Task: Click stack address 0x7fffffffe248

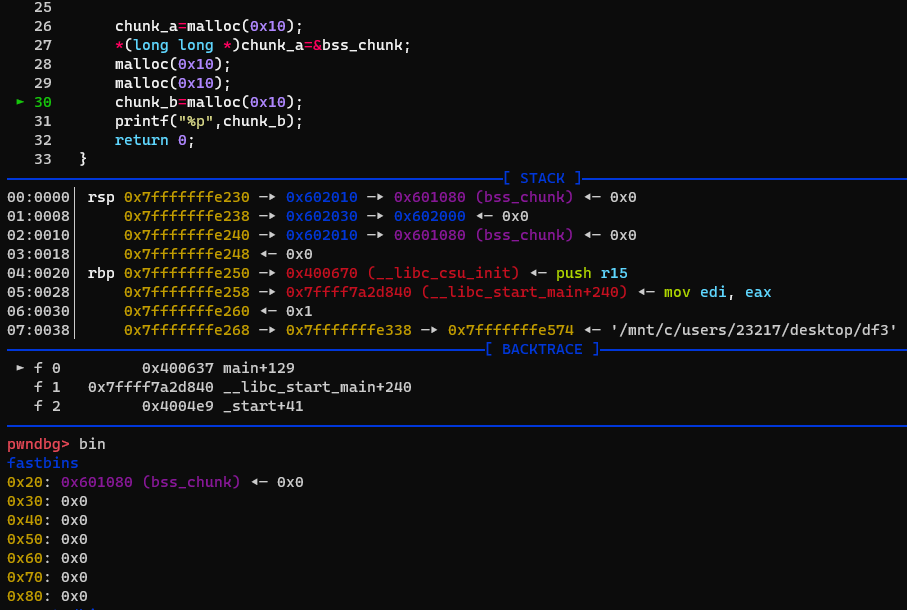Action: click(186, 254)
